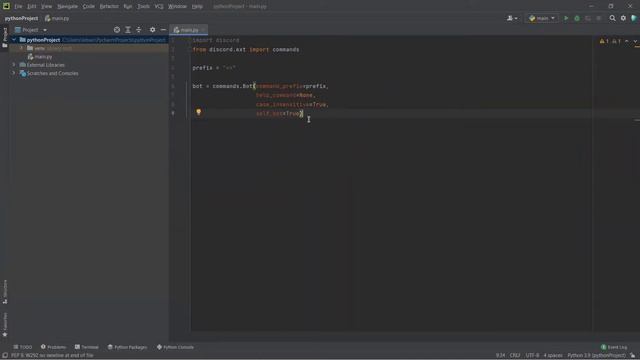The width and height of the screenshot is (640, 360).
Task: Click the Stop process square icon
Action: coord(599,18)
